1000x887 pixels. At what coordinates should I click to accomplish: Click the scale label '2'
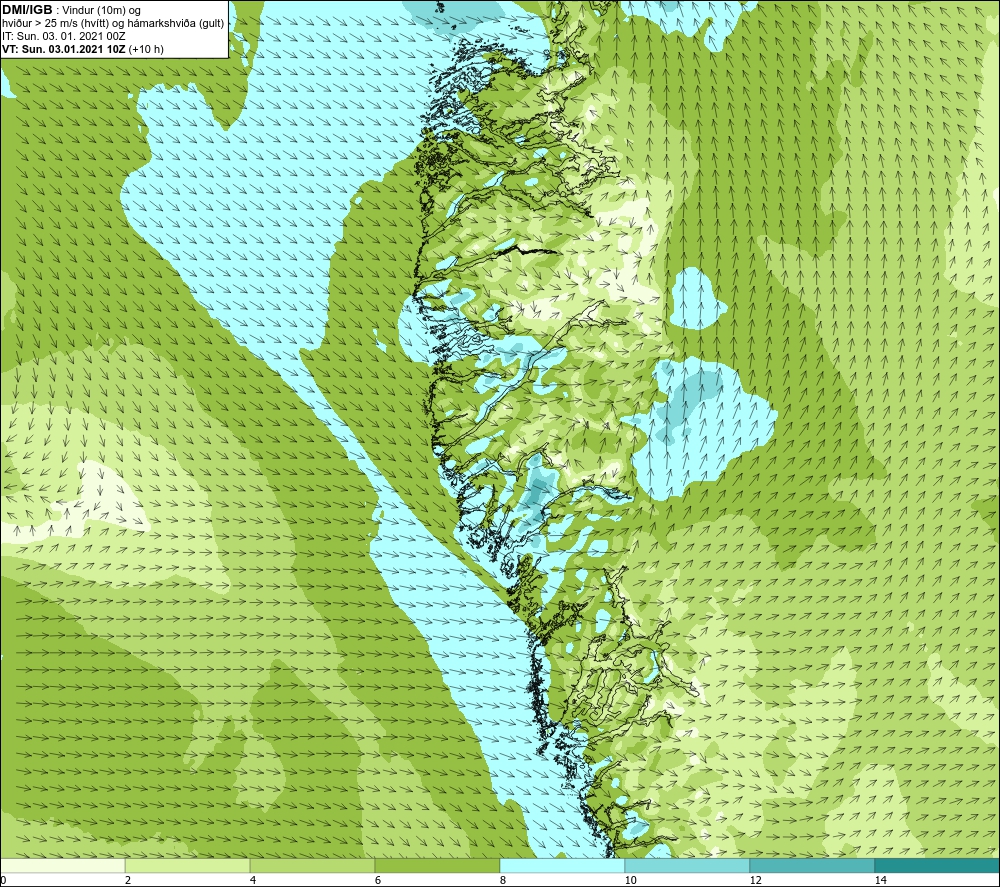point(128,880)
